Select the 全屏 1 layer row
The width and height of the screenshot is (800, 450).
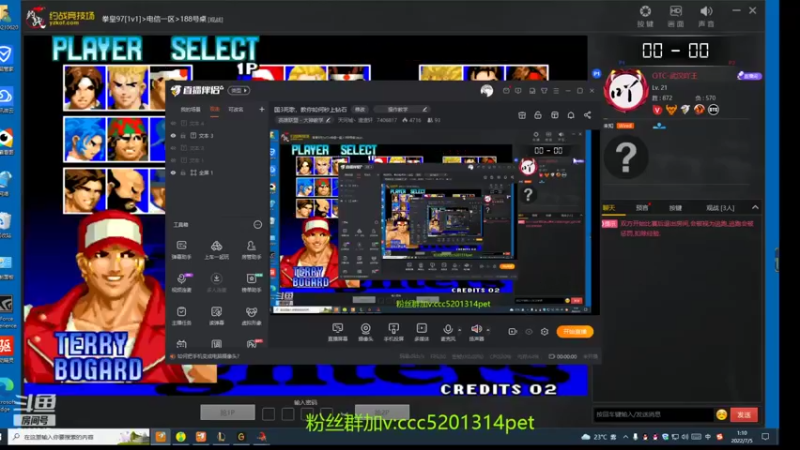[217, 173]
